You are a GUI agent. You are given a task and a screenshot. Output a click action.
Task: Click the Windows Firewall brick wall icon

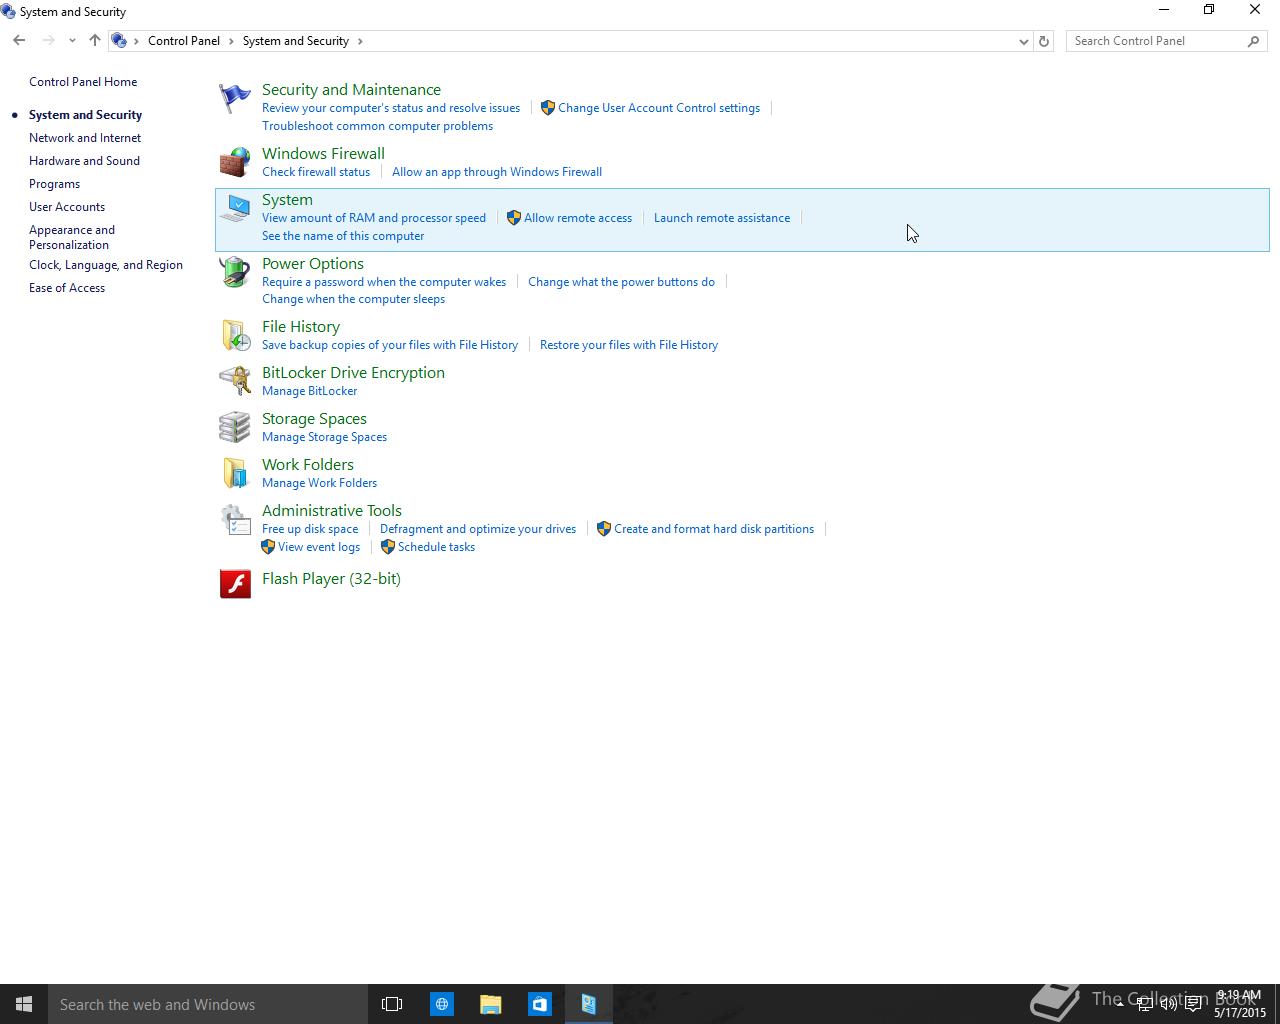[x=235, y=162]
